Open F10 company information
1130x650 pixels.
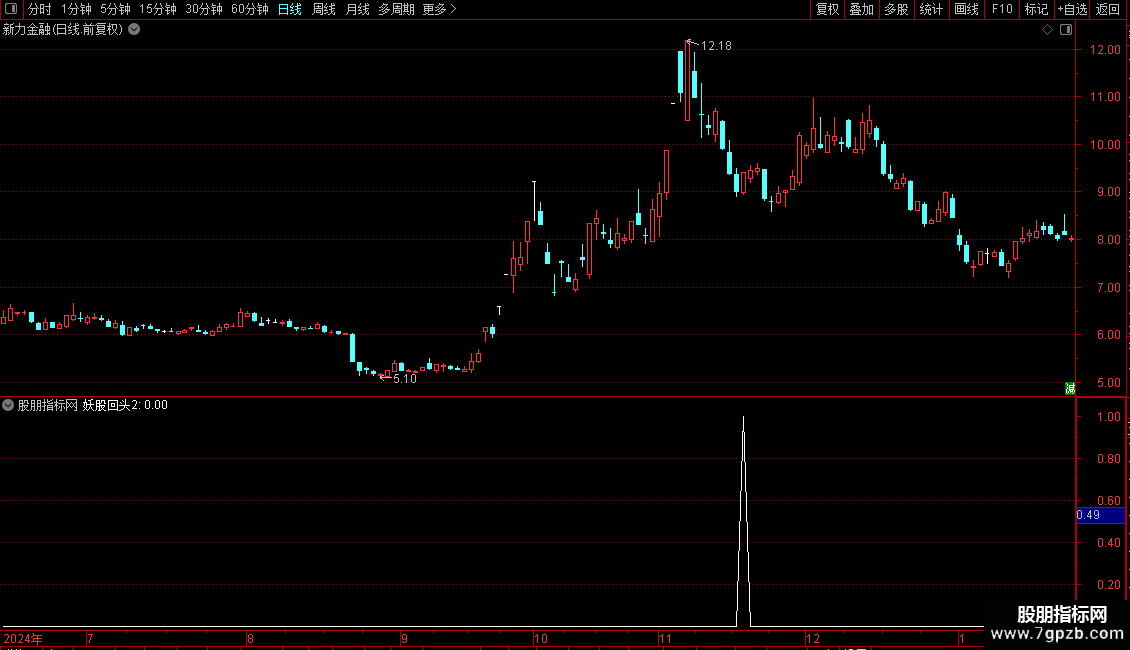pyautogui.click(x=1002, y=9)
